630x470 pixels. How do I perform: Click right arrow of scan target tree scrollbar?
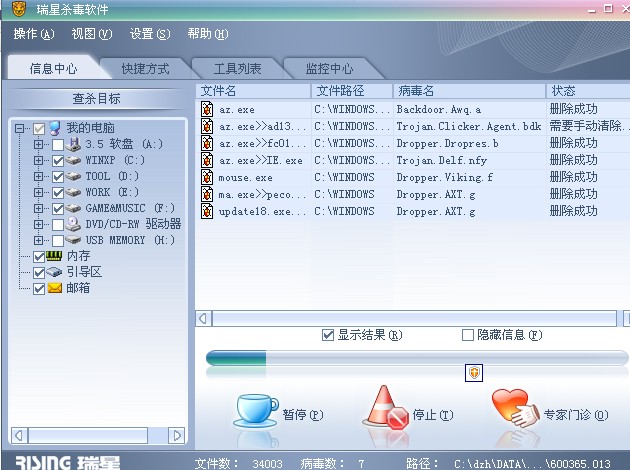[177, 435]
